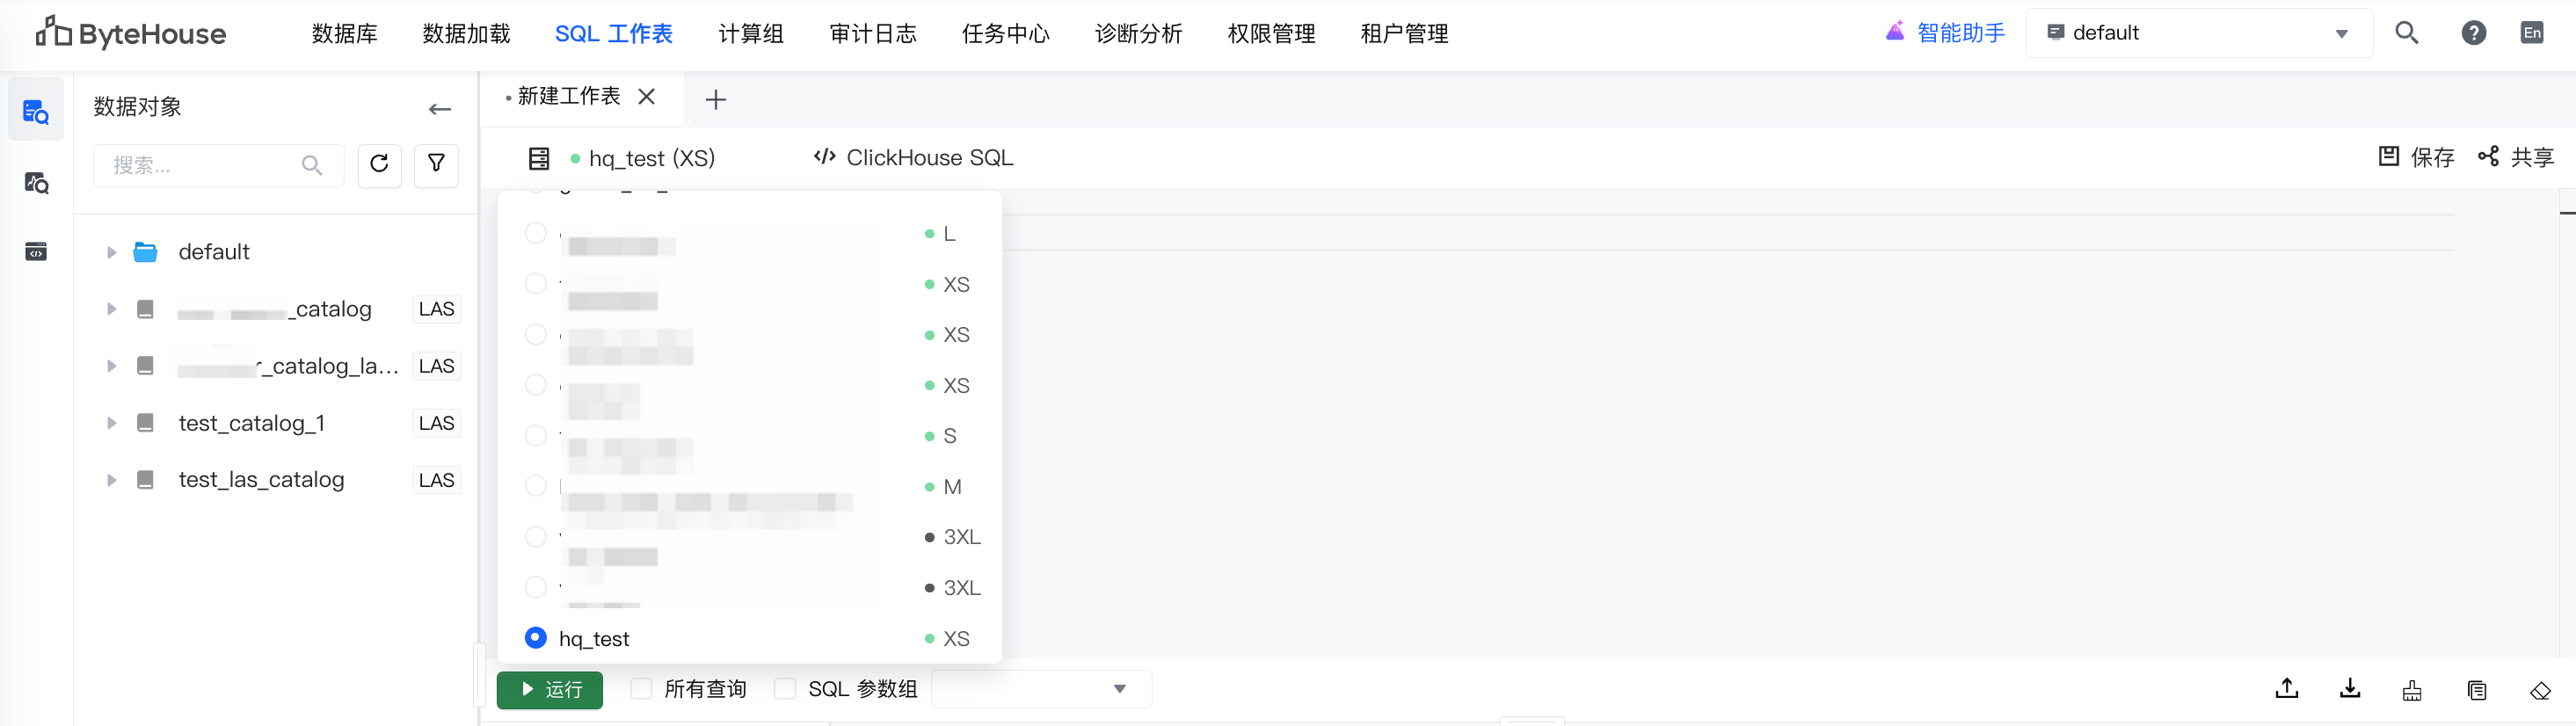
Task: Close the 新建工作表 tab
Action: tap(647, 96)
